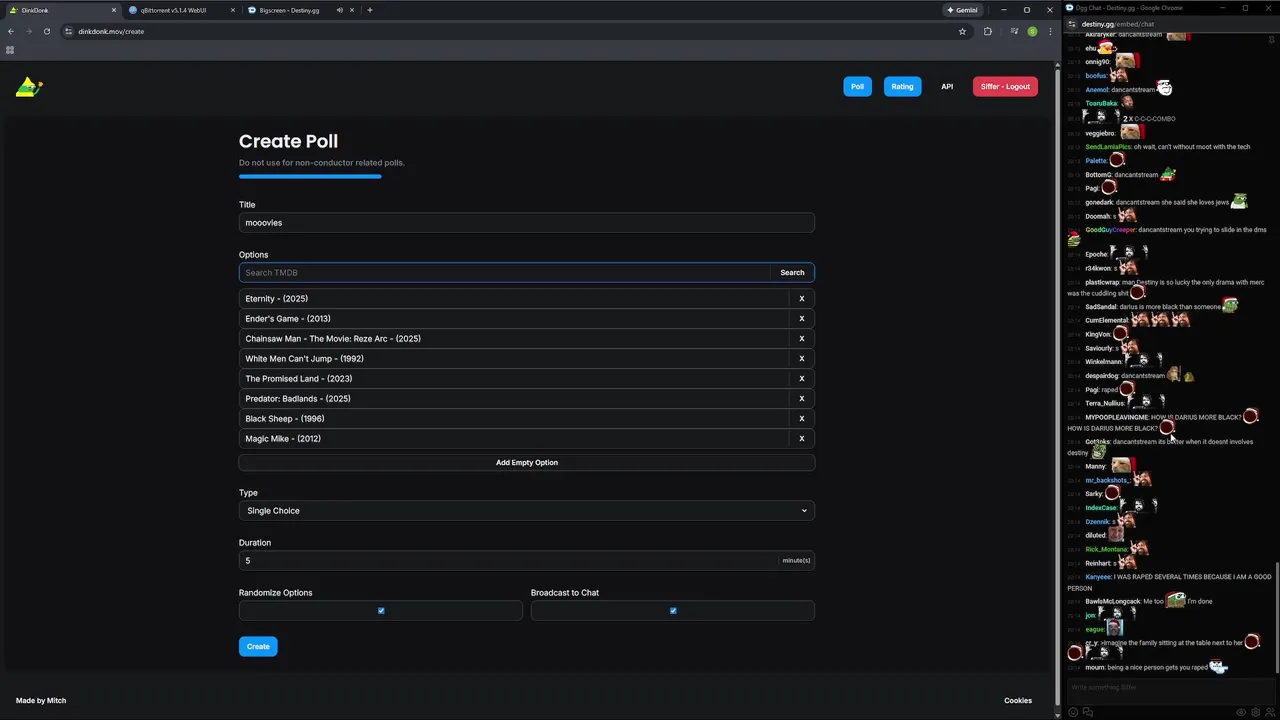Viewport: 1280px width, 720px height.
Task: Open chat settings gear icon
Action: coord(1256,712)
